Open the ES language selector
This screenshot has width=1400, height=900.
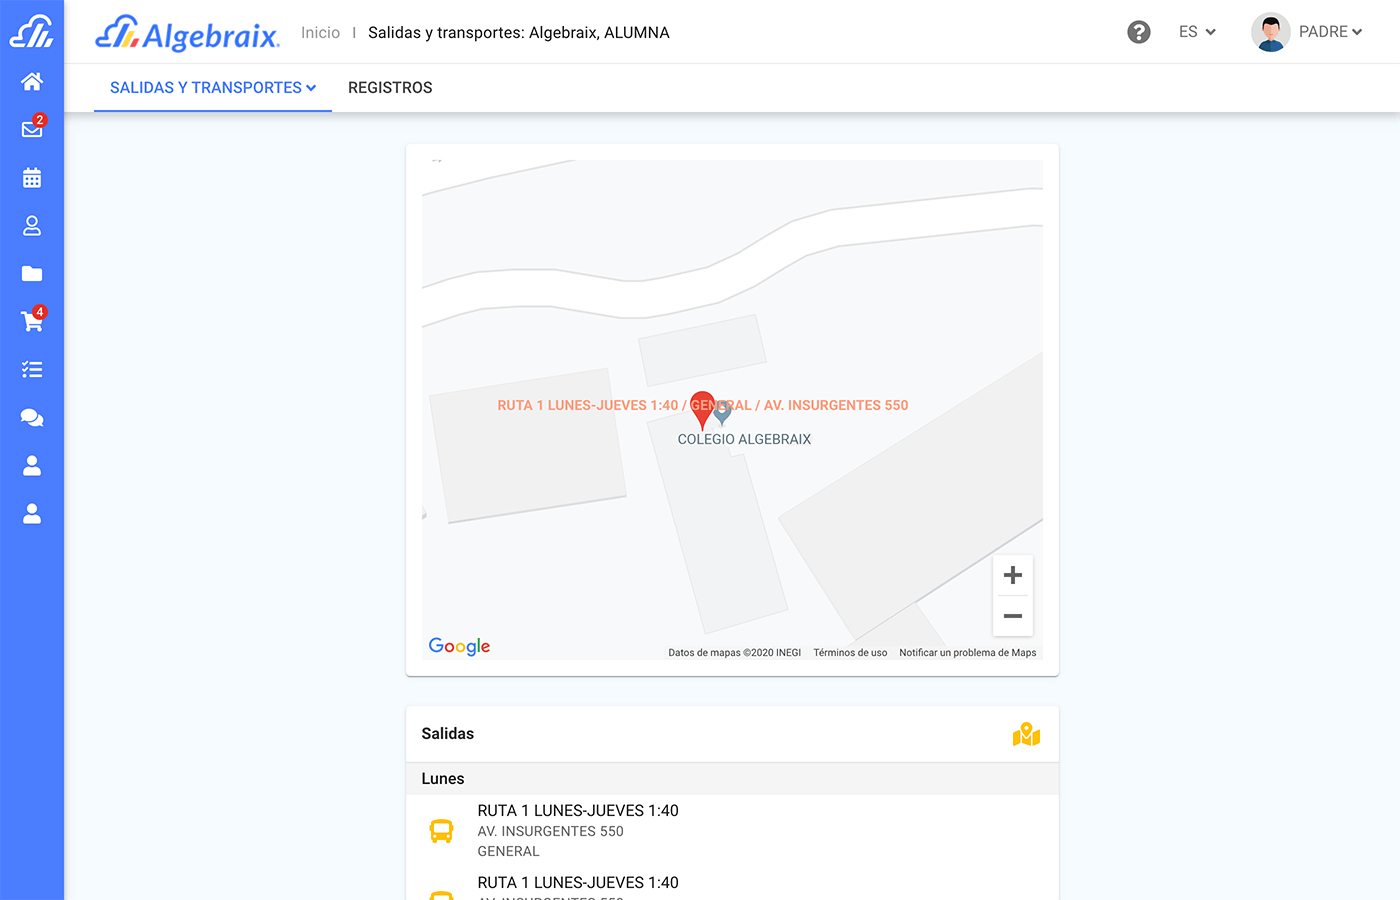coord(1197,32)
